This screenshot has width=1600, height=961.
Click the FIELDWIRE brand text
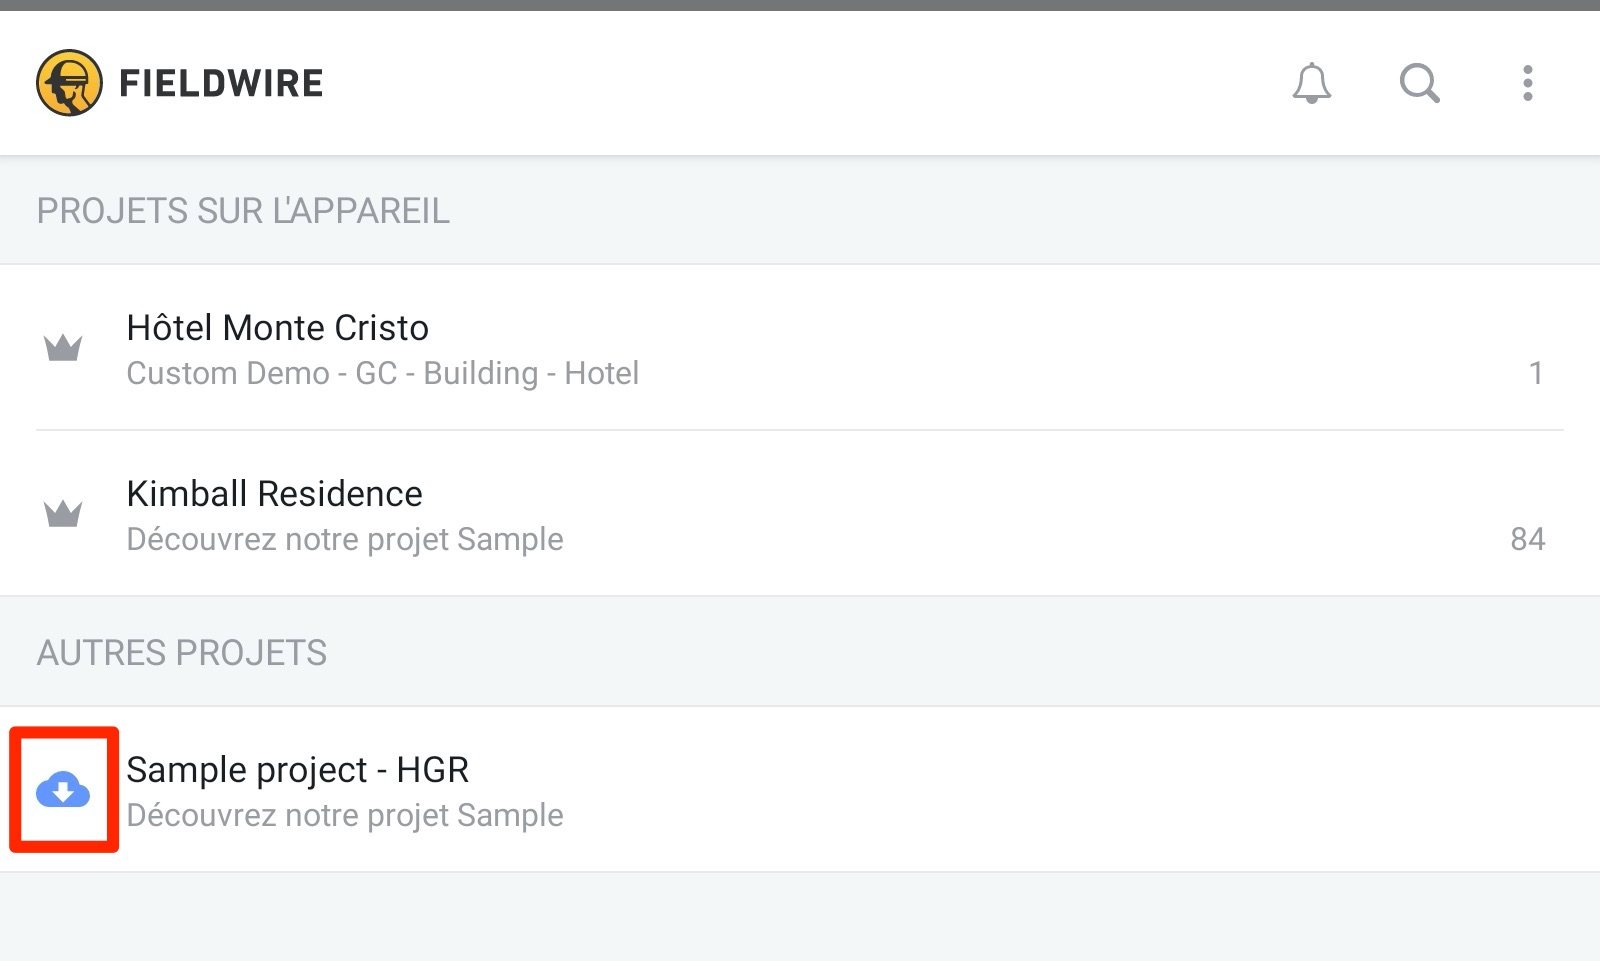(221, 83)
